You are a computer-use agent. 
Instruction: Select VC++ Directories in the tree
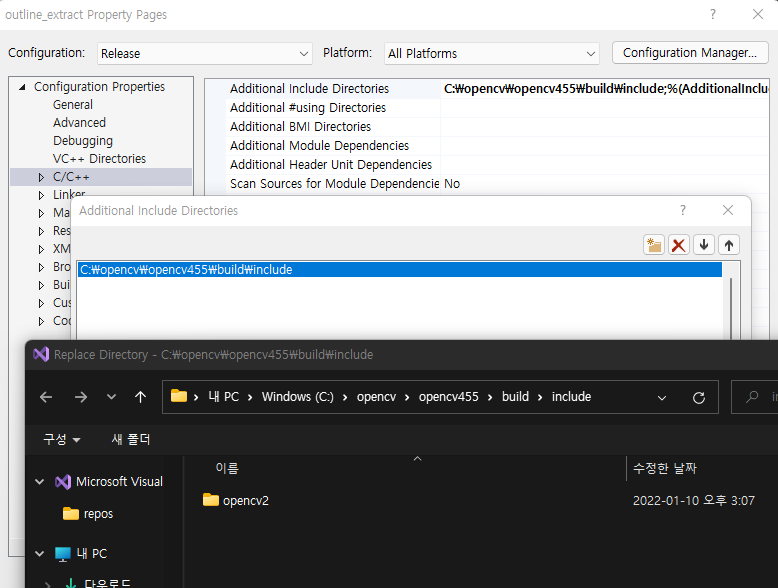point(99,159)
